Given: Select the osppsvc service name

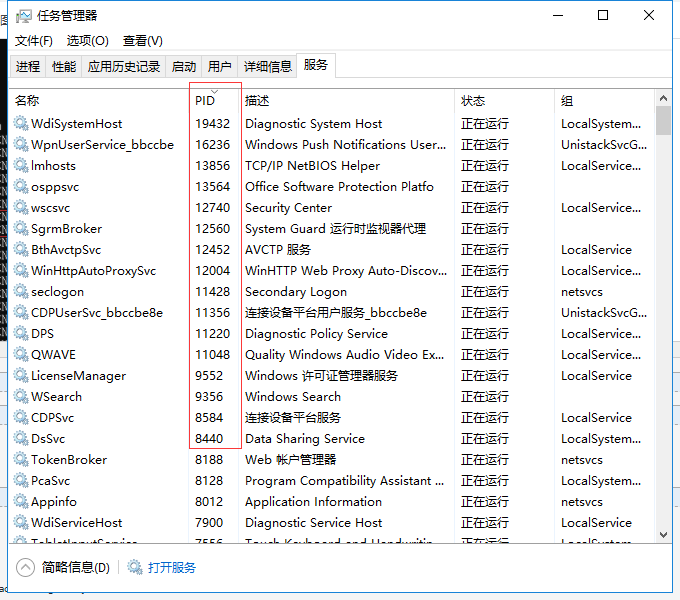Looking at the screenshot, I should point(55,187).
